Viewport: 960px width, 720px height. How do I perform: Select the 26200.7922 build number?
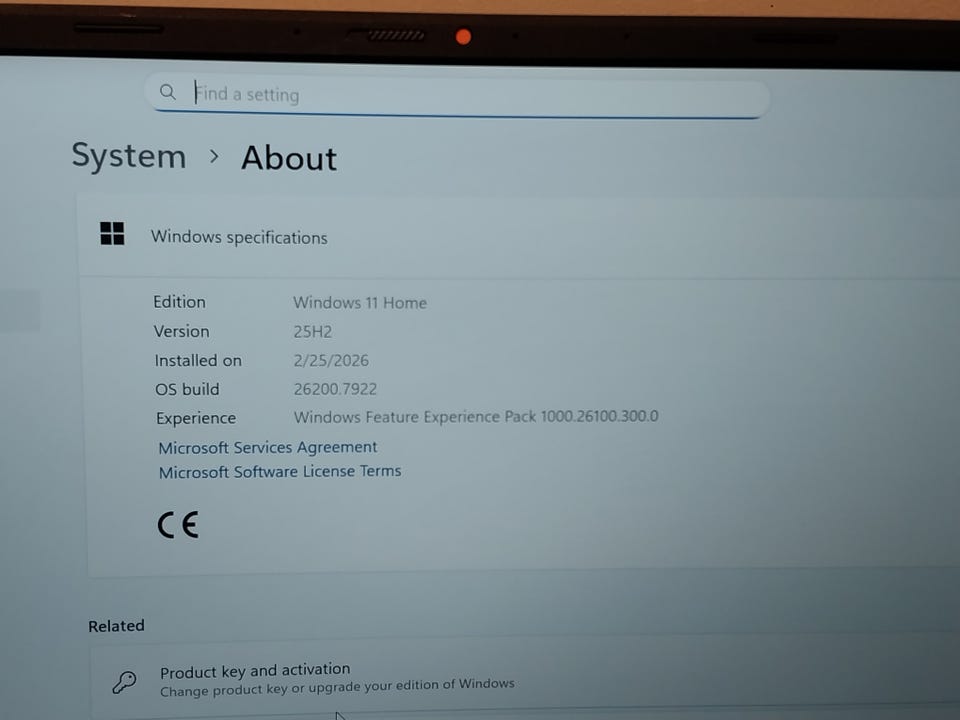[x=336, y=389]
